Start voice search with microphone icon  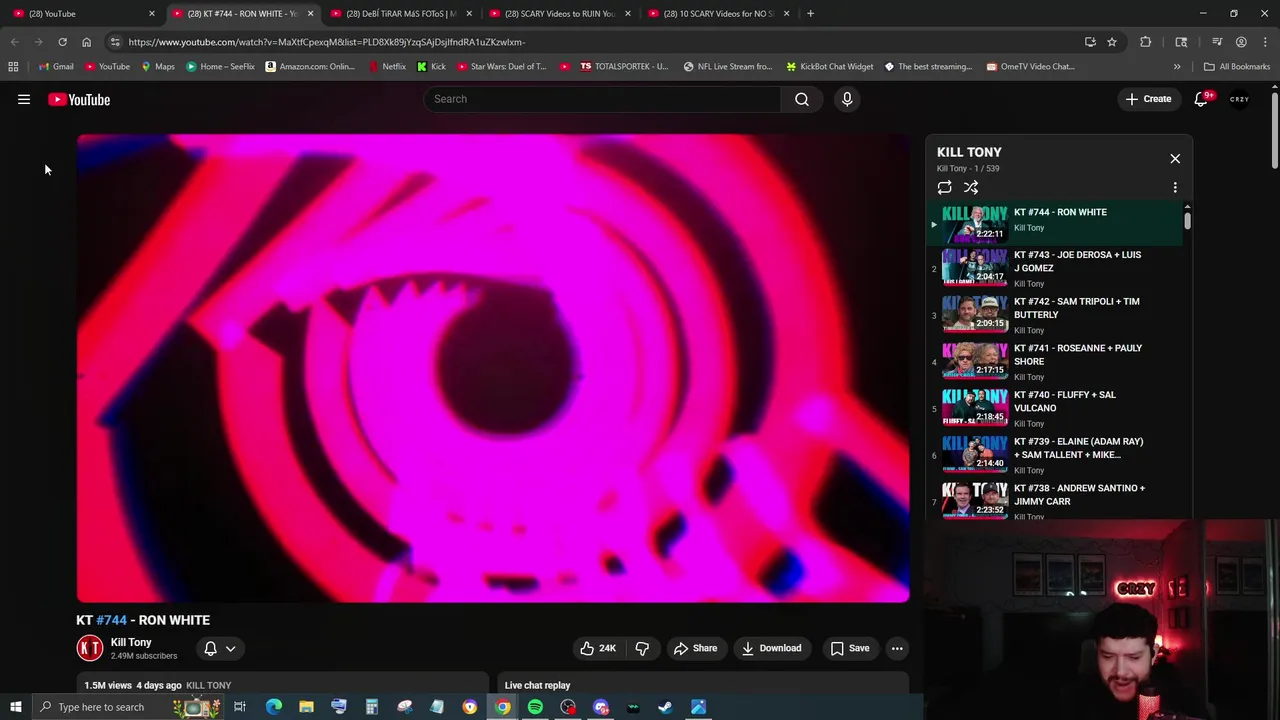click(847, 99)
